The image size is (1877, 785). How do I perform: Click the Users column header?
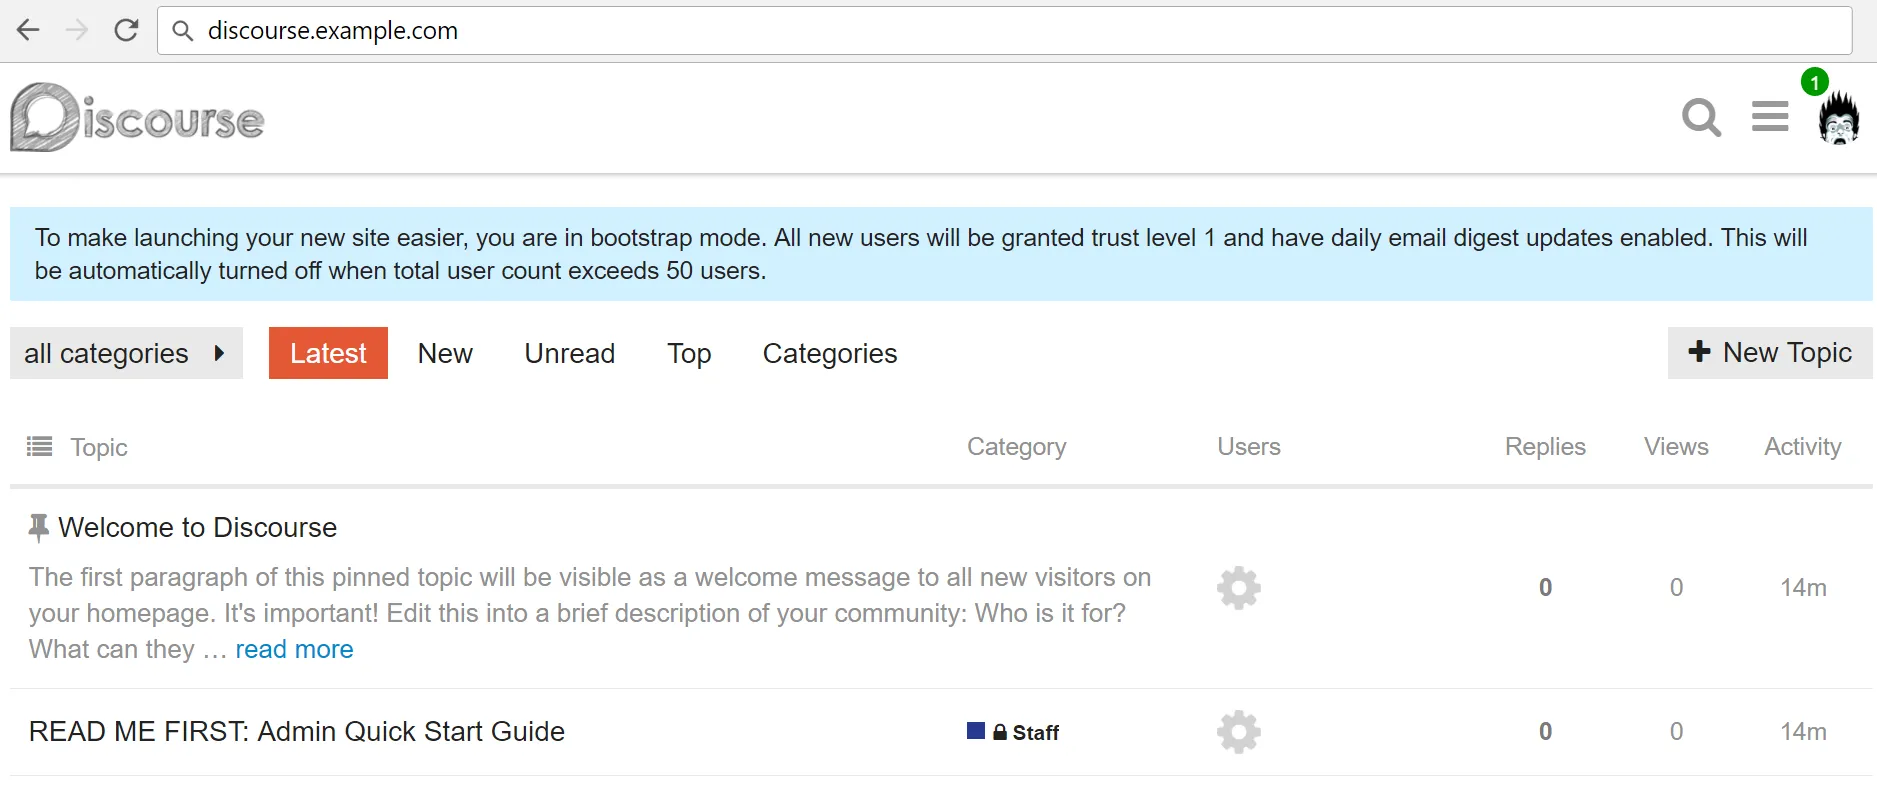1248,446
